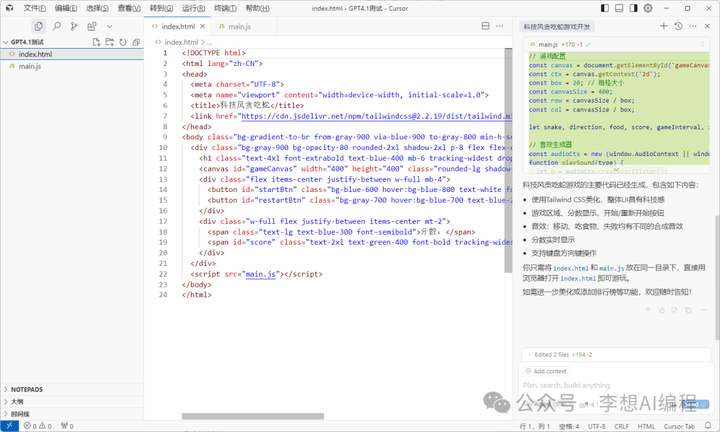720x432 pixels.
Task: Select index.html in the file tree
Action: click(72, 54)
